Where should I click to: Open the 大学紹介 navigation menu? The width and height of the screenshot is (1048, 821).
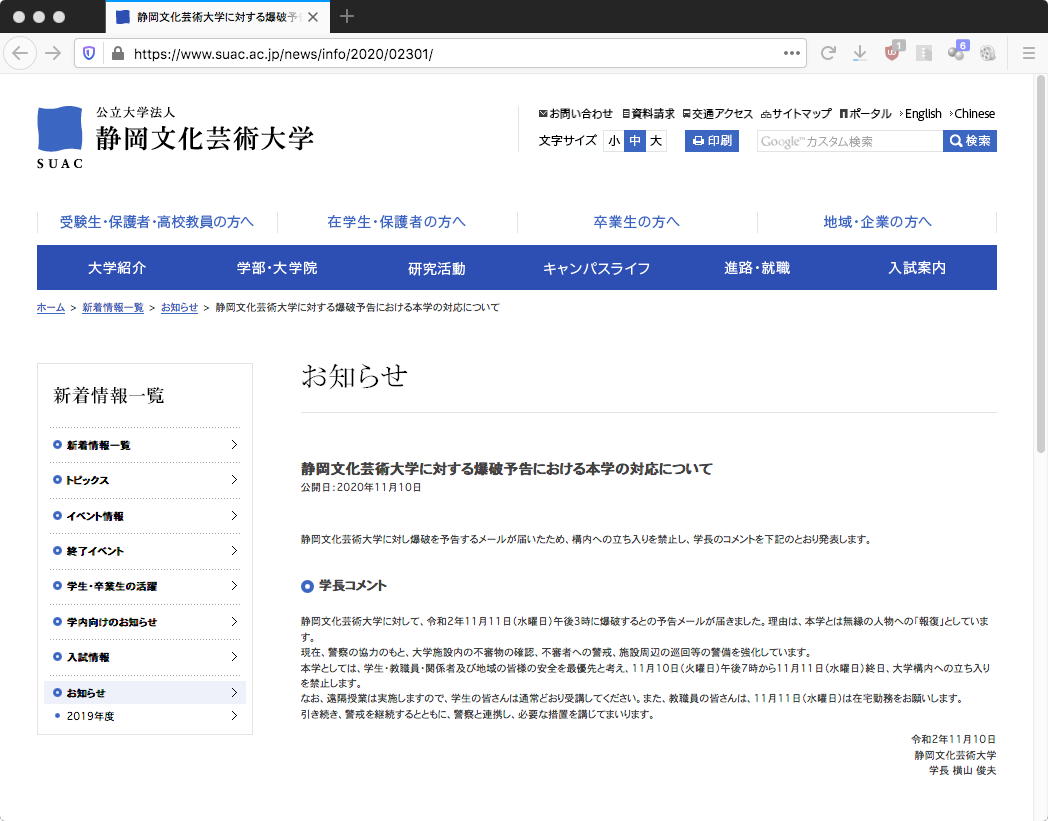(x=117, y=268)
